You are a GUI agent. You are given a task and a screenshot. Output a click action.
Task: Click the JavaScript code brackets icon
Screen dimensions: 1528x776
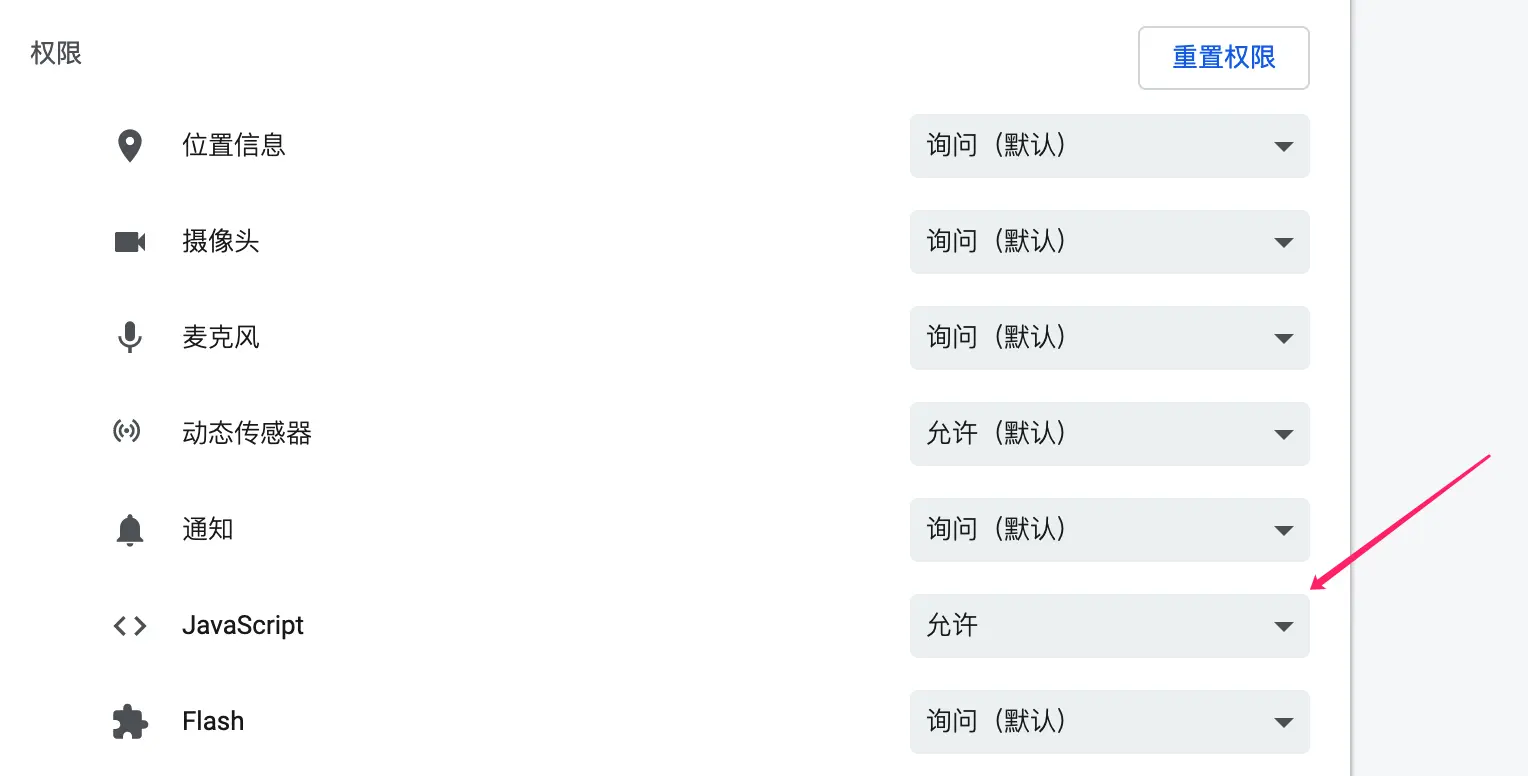tap(130, 626)
